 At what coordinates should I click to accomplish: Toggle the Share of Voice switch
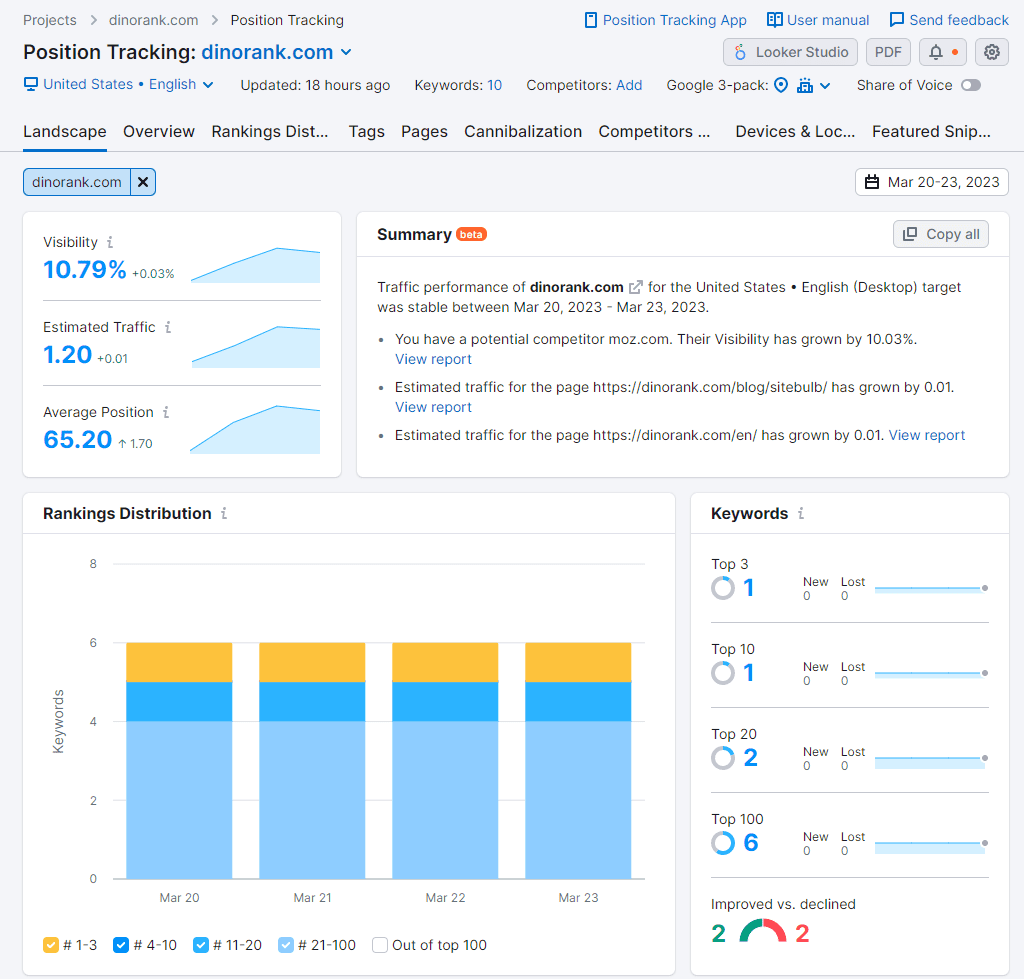pyautogui.click(x=971, y=85)
